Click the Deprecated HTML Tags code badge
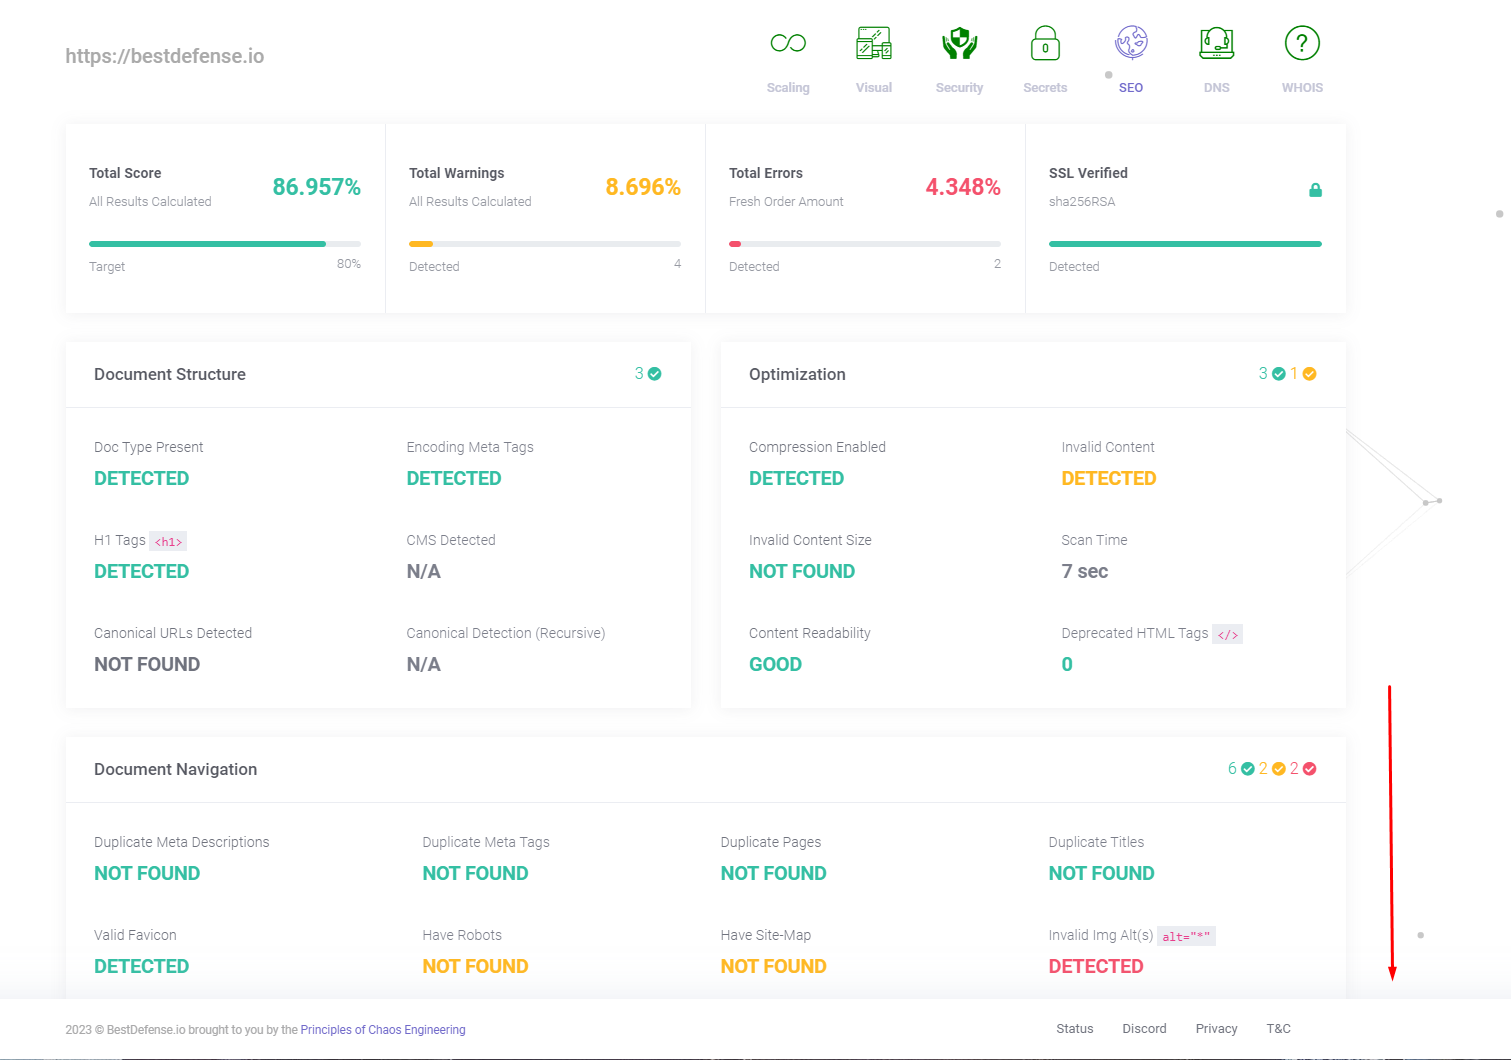 coord(1227,635)
